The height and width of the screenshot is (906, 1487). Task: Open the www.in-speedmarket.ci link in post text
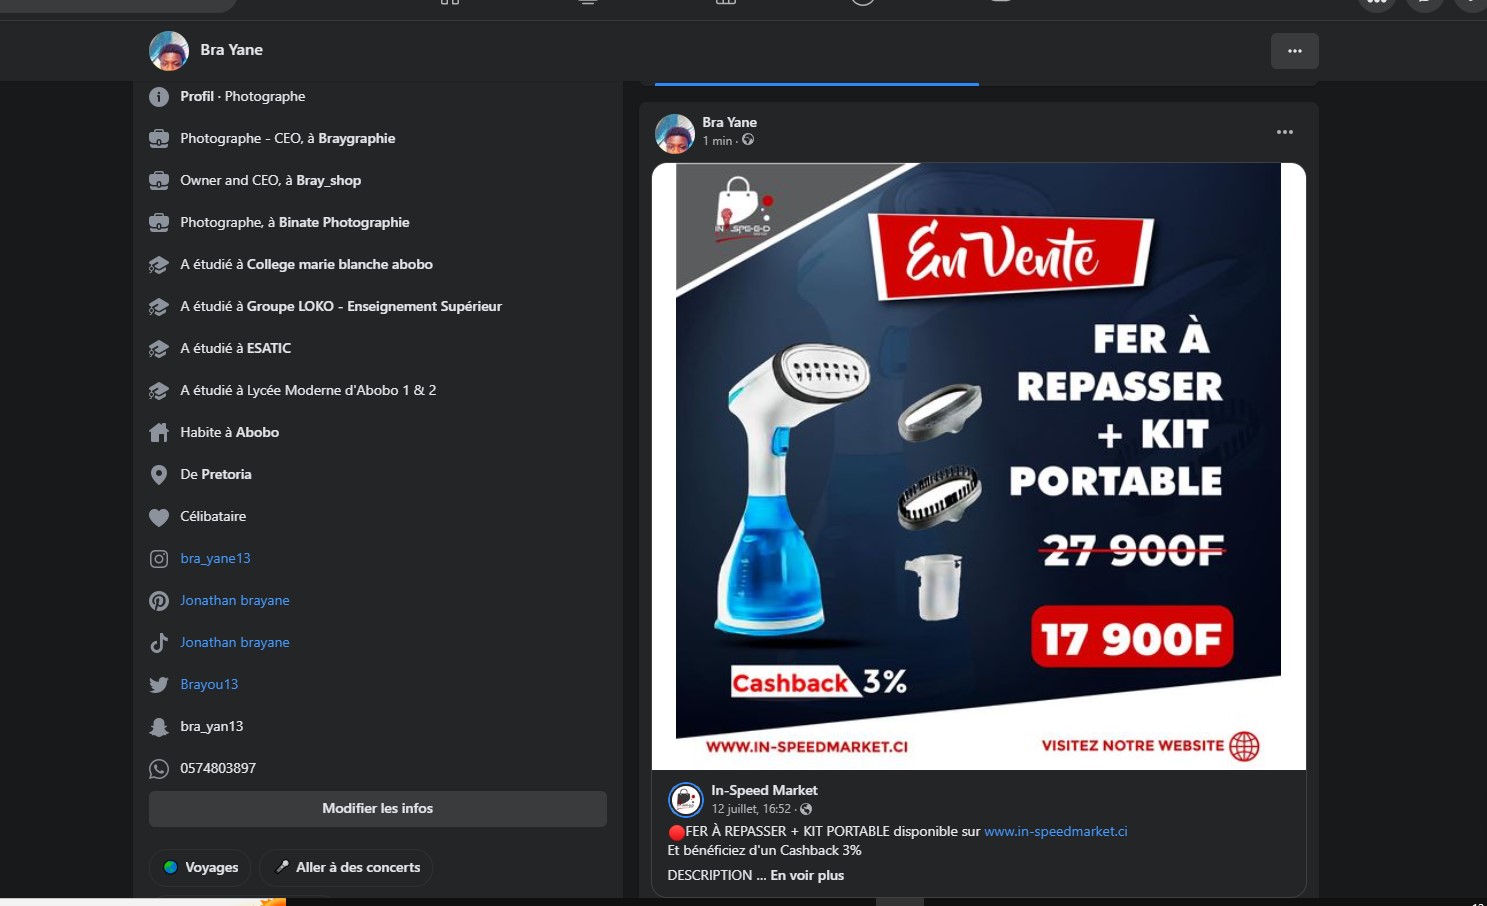(1056, 831)
